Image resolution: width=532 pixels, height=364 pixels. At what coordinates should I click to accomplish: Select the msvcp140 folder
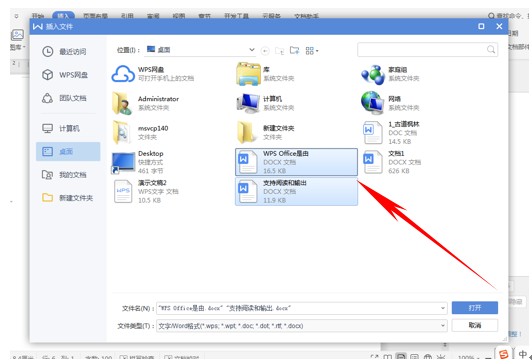coord(140,132)
